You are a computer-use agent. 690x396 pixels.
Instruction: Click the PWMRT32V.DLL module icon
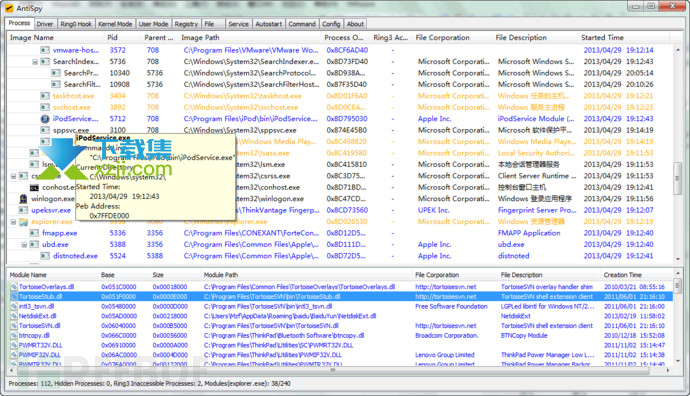(14, 345)
